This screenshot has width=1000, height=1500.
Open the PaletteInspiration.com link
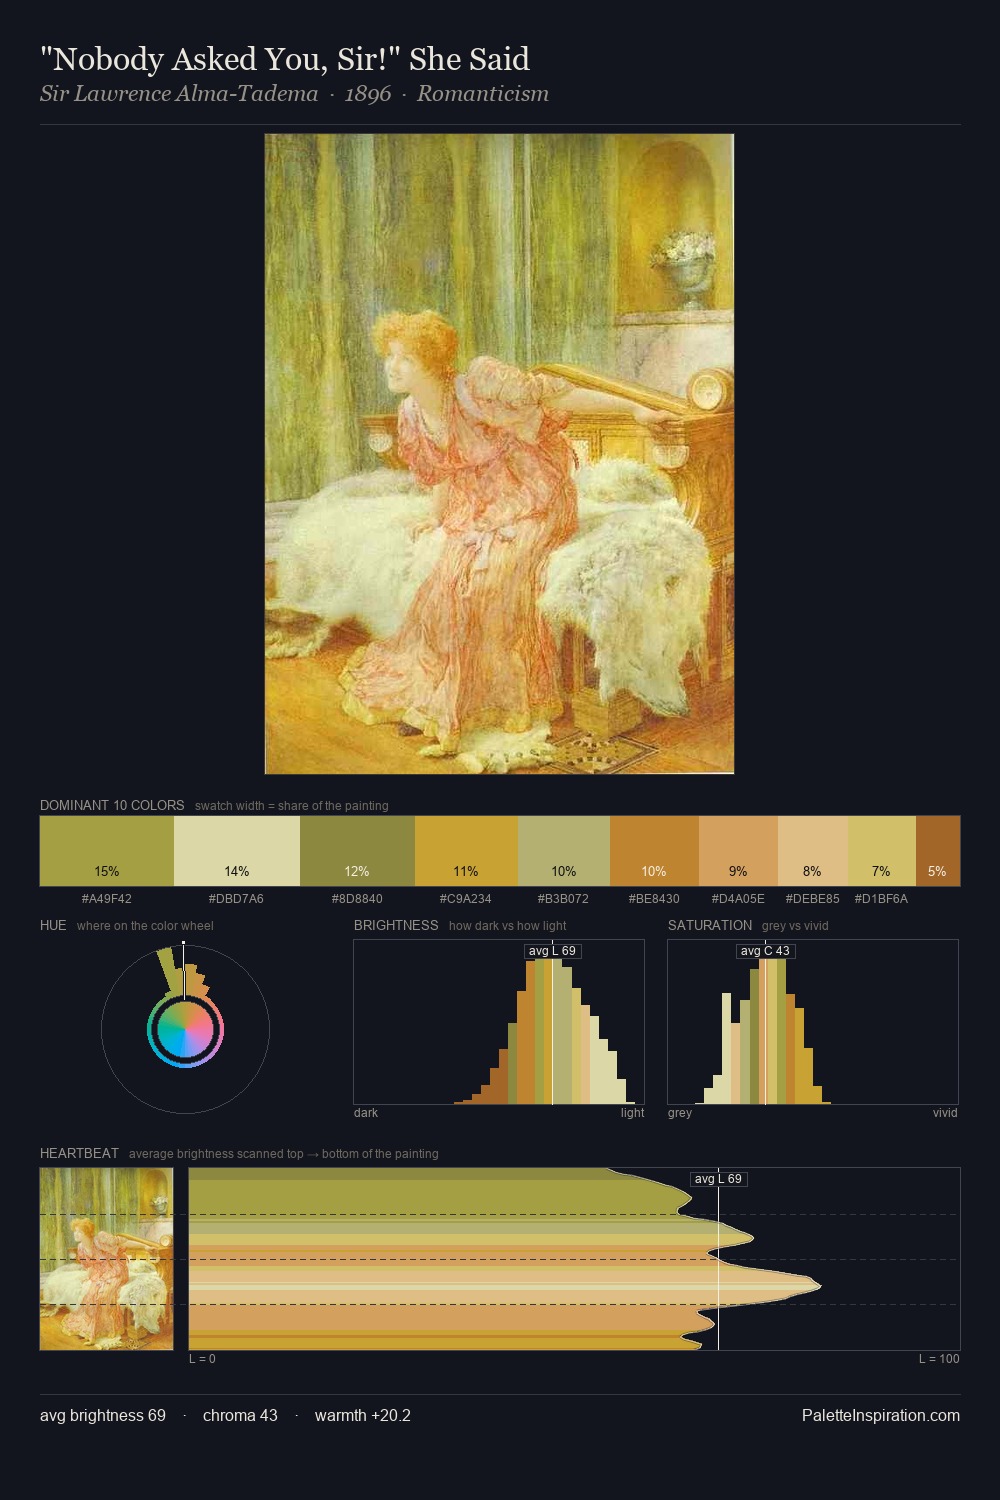click(x=881, y=1415)
